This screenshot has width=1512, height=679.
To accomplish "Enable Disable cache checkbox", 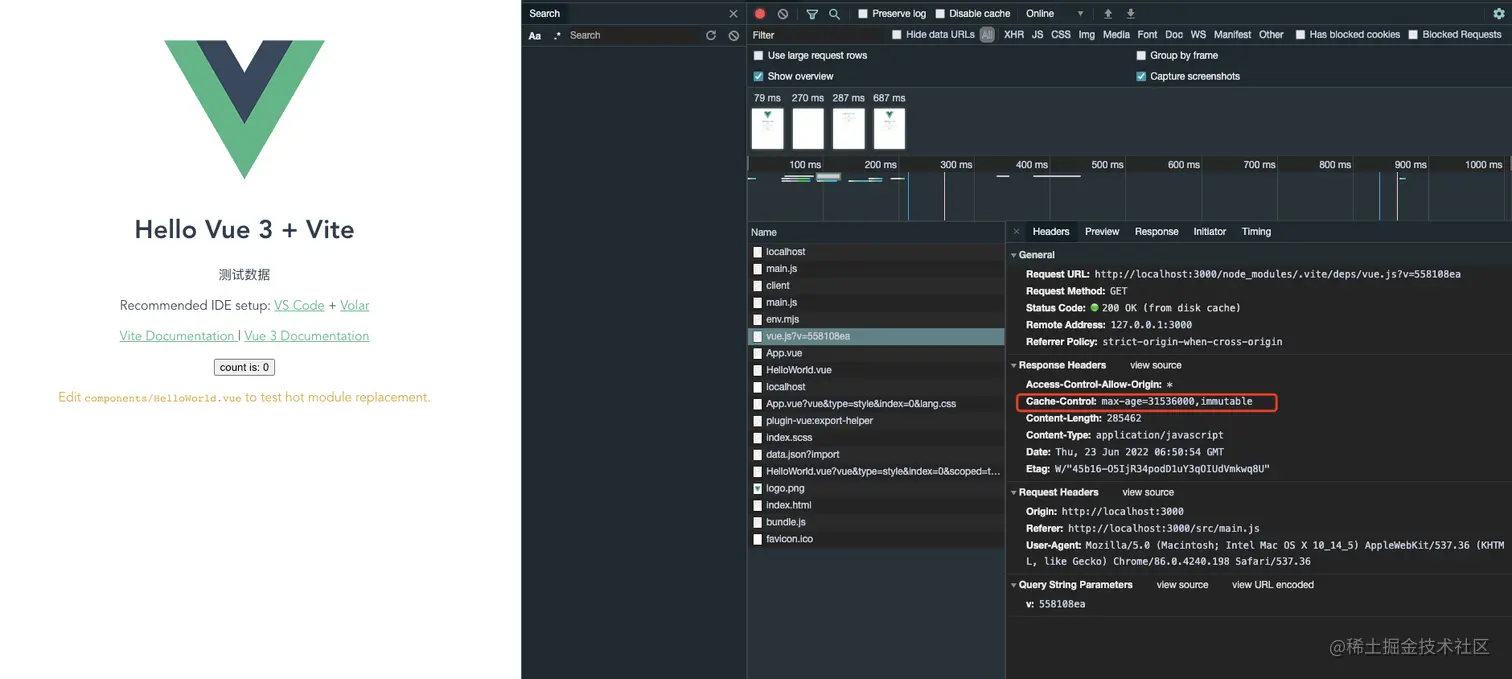I will (940, 14).
